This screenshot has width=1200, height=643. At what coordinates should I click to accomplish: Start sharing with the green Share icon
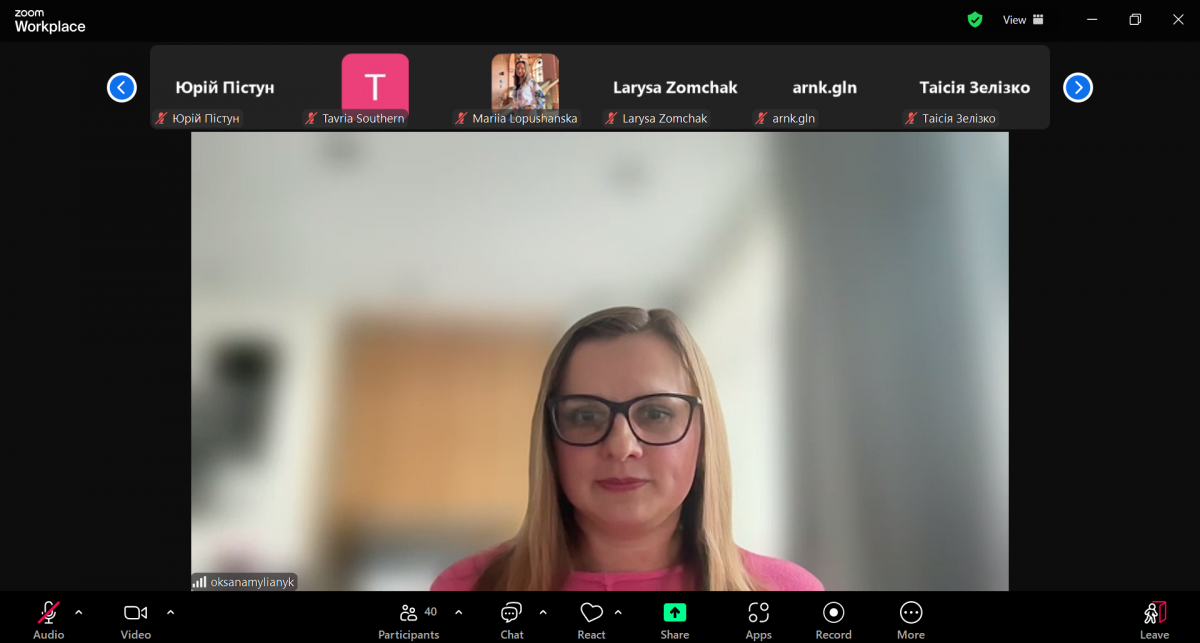click(x=675, y=613)
